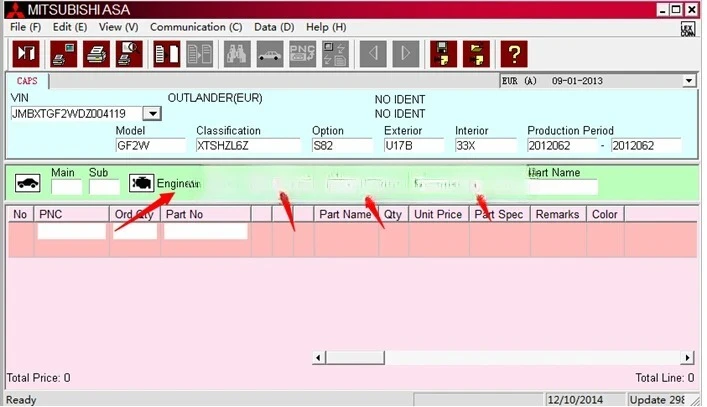The width and height of the screenshot is (707, 407).
Task: Click the open folder load icon
Action: coord(476,54)
